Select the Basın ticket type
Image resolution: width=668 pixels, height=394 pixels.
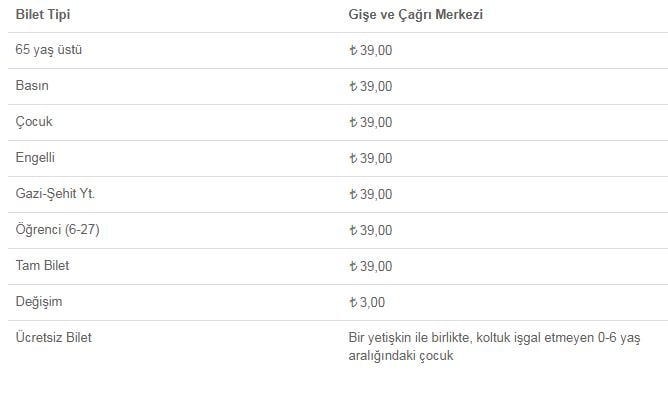tap(32, 86)
